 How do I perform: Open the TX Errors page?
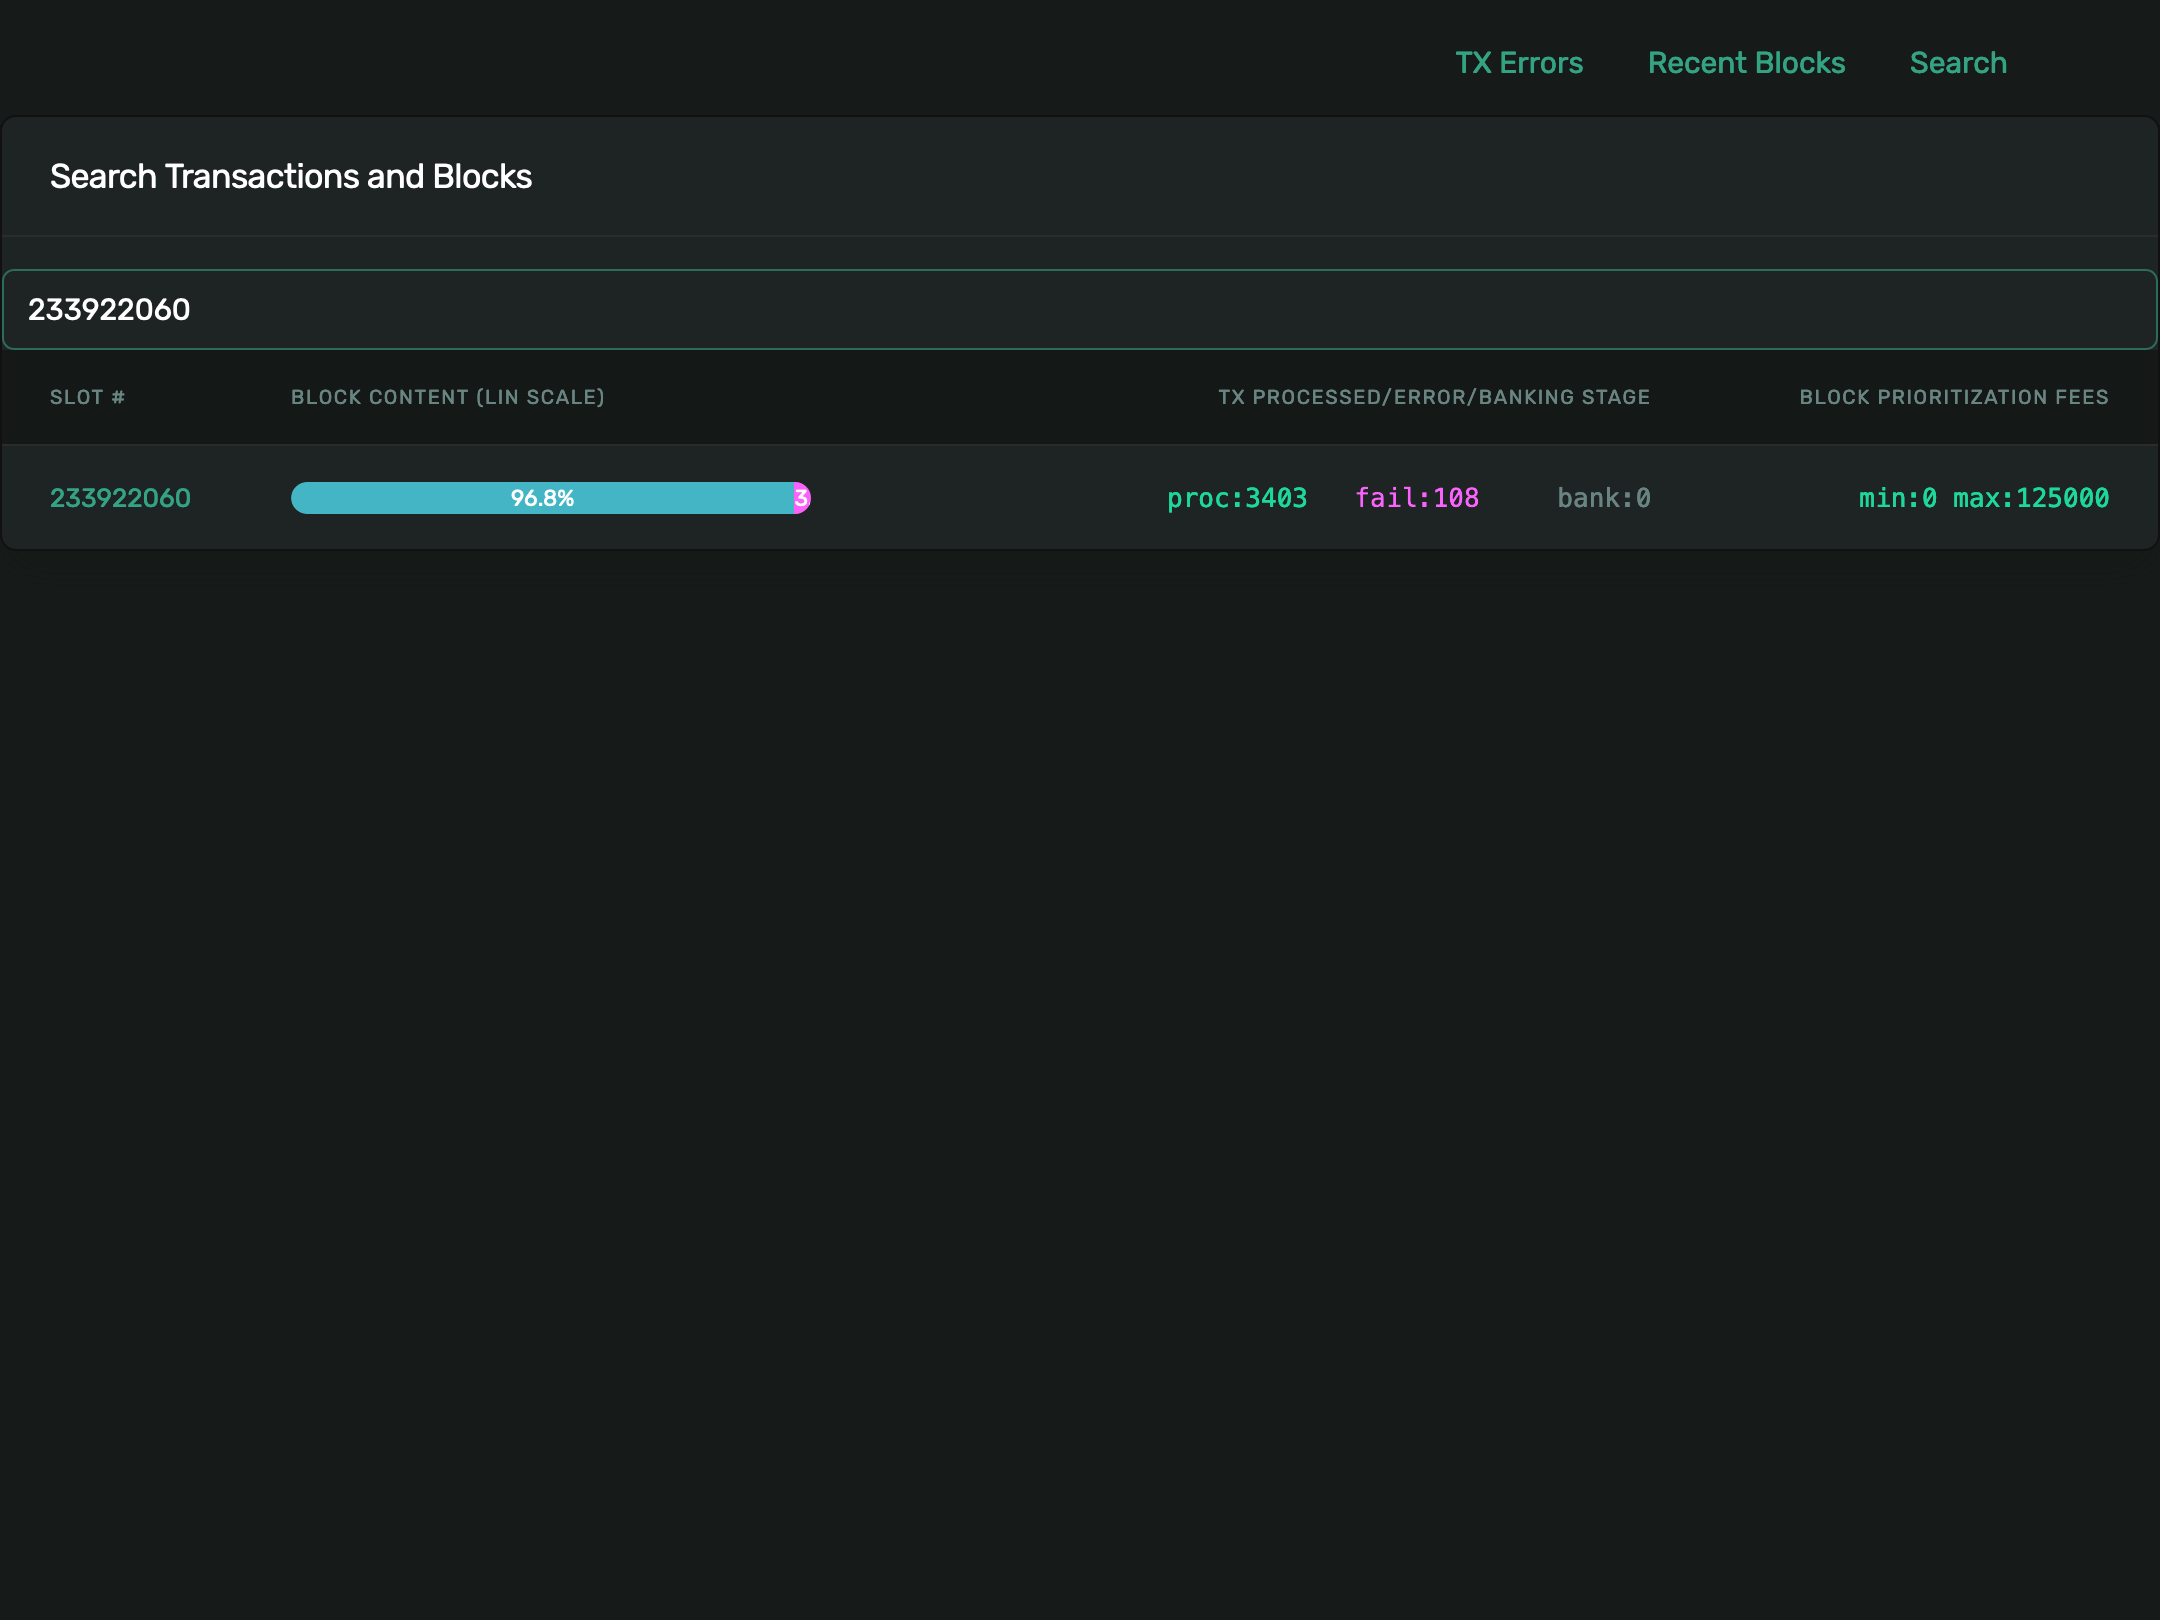[x=1519, y=63]
